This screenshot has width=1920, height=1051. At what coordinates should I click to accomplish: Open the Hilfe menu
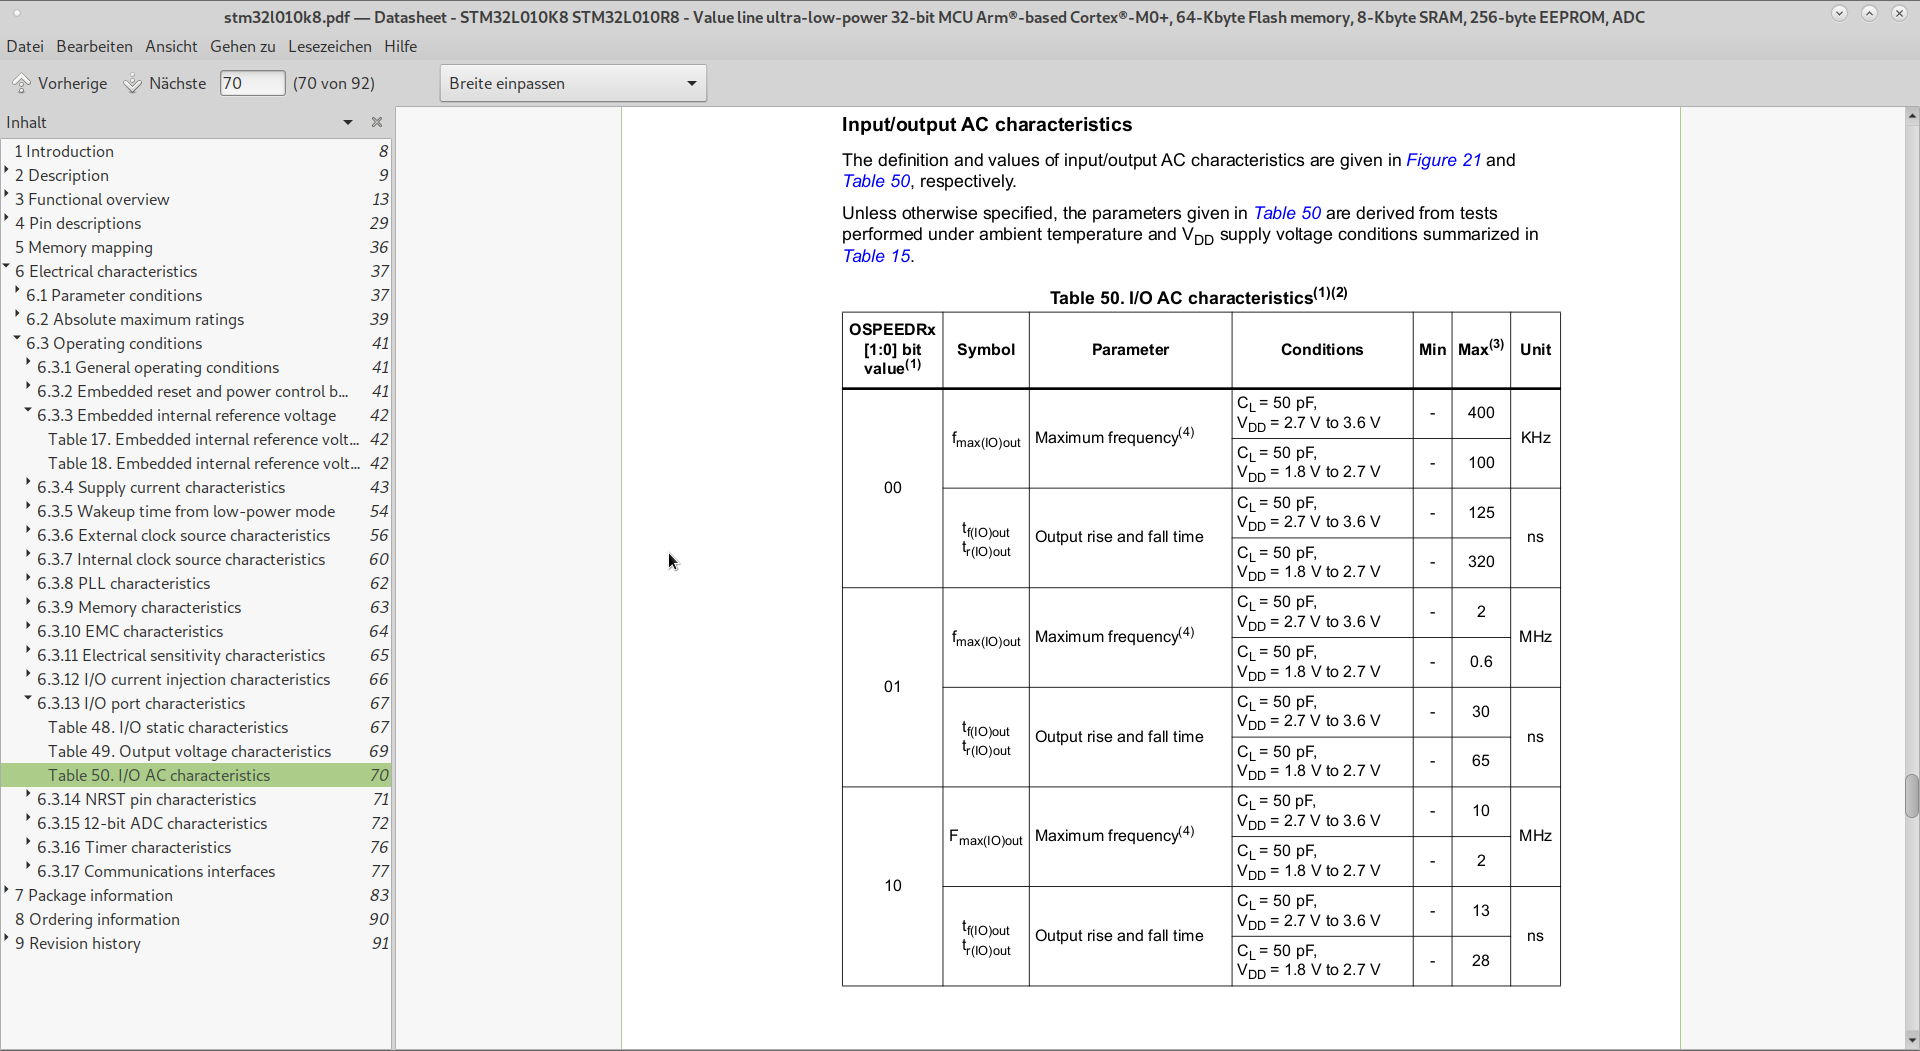(400, 46)
